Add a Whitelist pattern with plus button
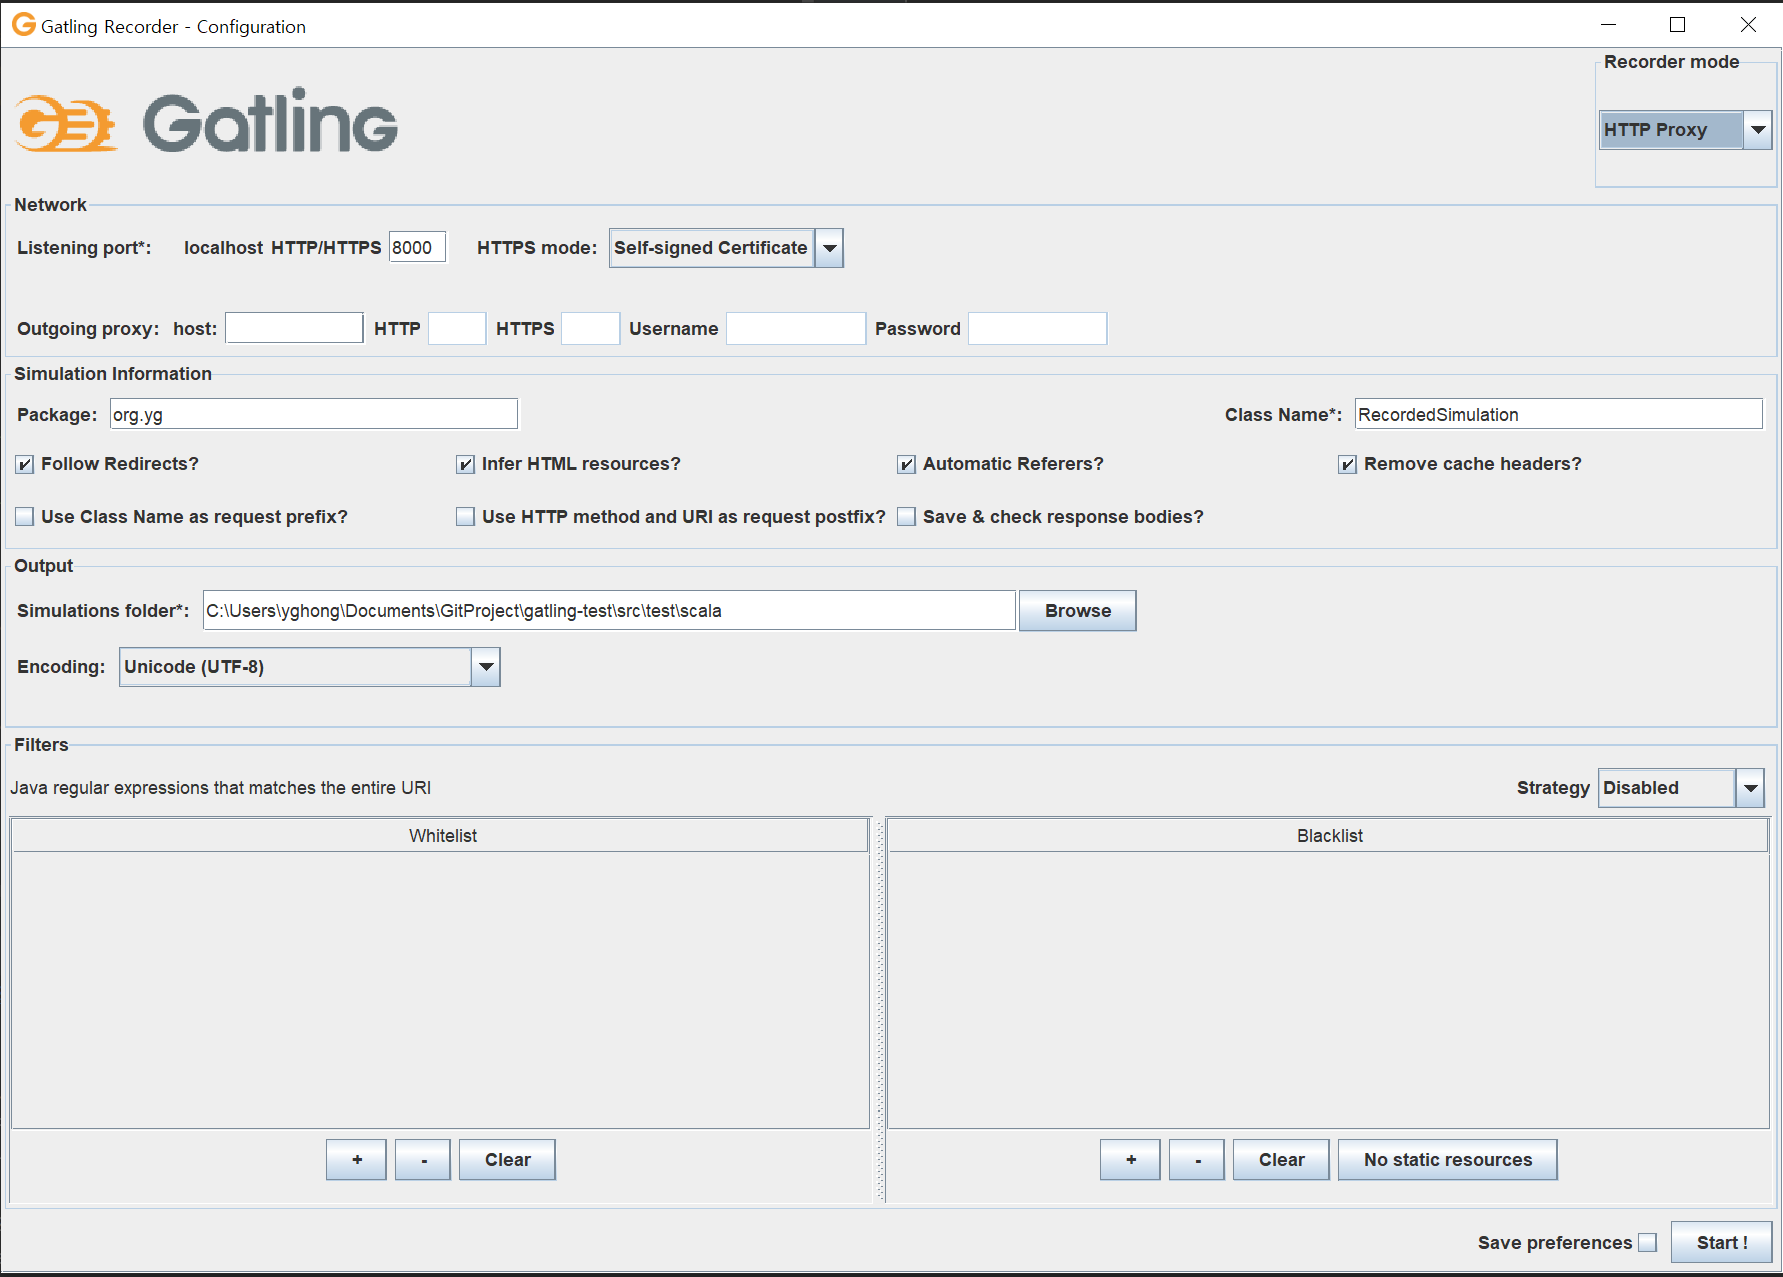The width and height of the screenshot is (1783, 1277). point(357,1160)
